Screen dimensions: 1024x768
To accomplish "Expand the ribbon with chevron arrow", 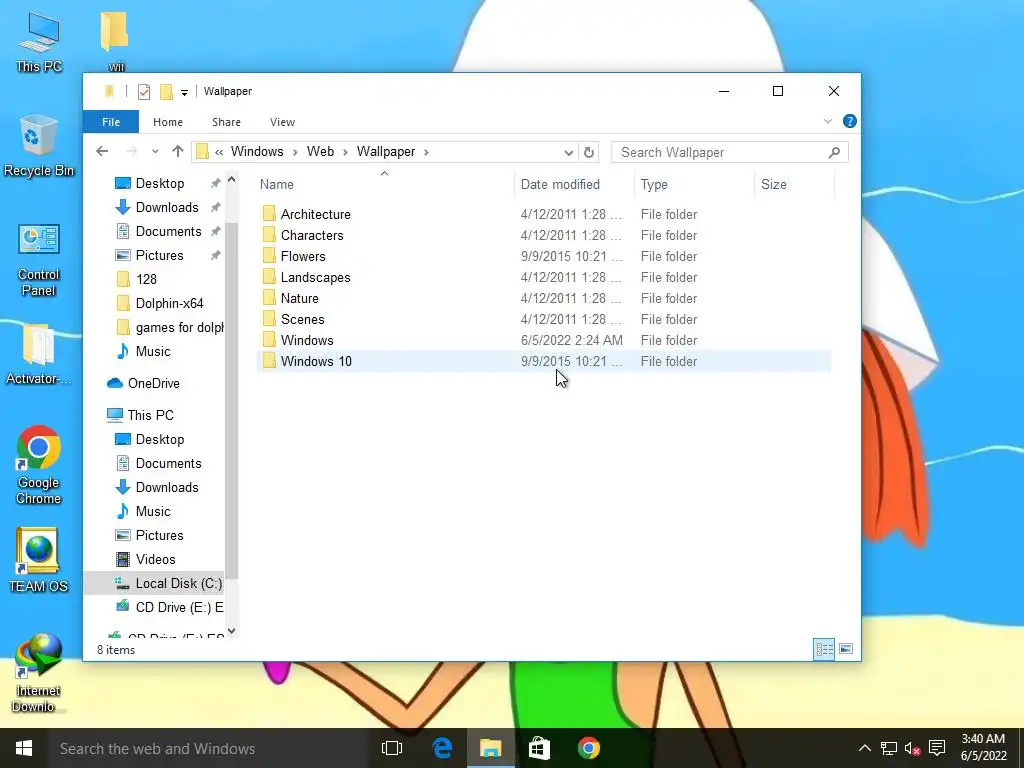I will click(x=828, y=121).
